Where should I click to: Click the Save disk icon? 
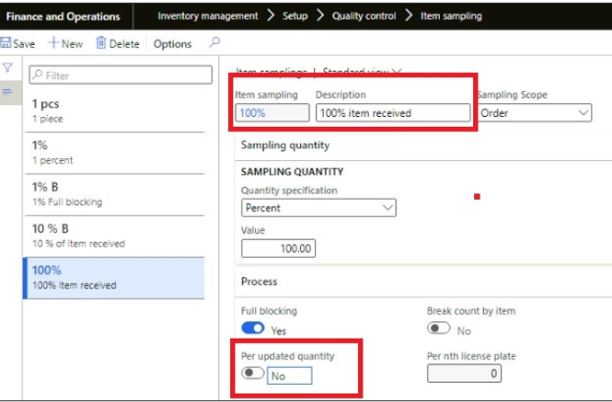tap(5, 43)
